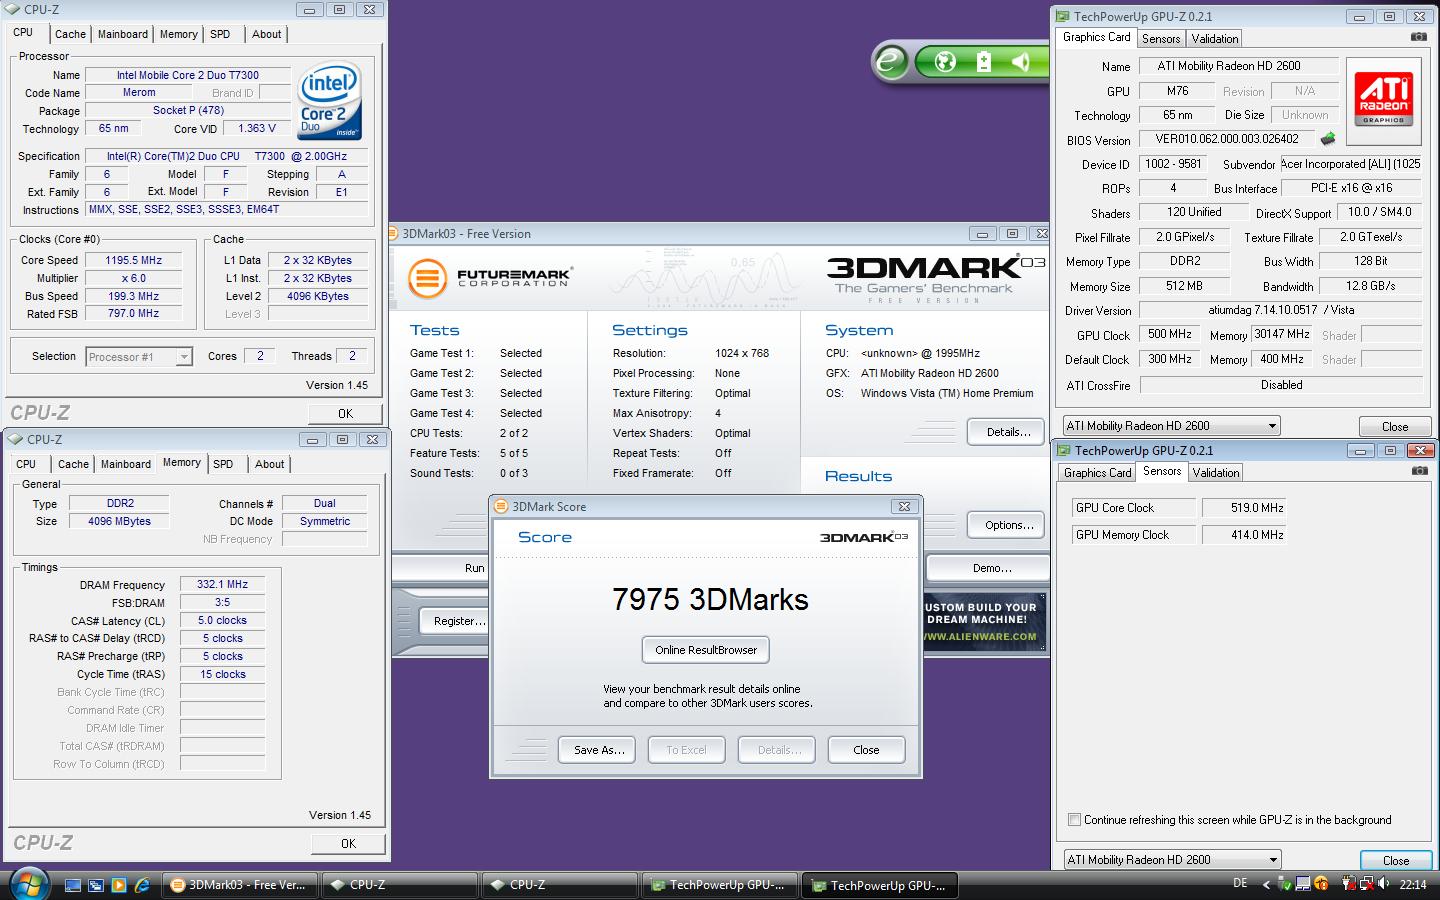This screenshot has width=1440, height=900.
Task: Click Close in the lower GPU-Z sensors window
Action: pos(1395,860)
